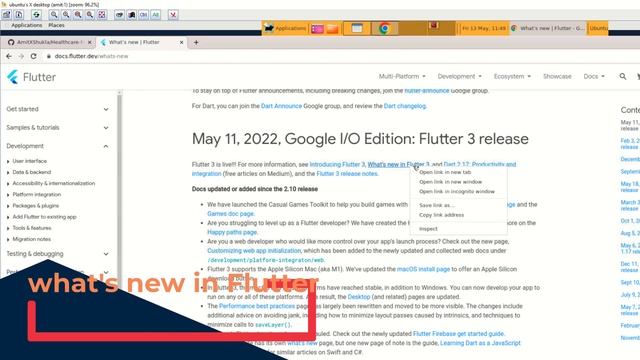Toggle the Alt key button in VNC toolbar
The width and height of the screenshot is (640, 360).
coord(156,15)
